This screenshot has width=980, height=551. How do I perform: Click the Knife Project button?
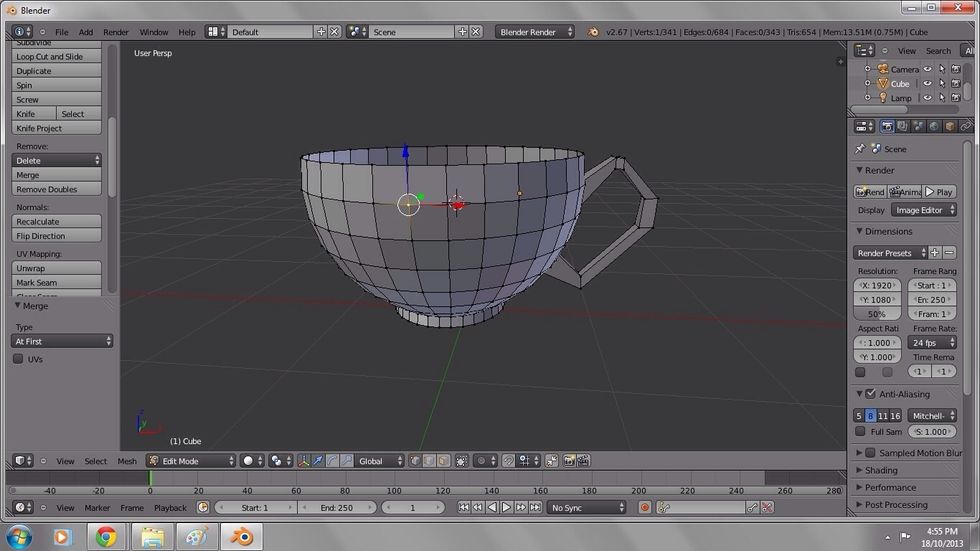(x=56, y=128)
